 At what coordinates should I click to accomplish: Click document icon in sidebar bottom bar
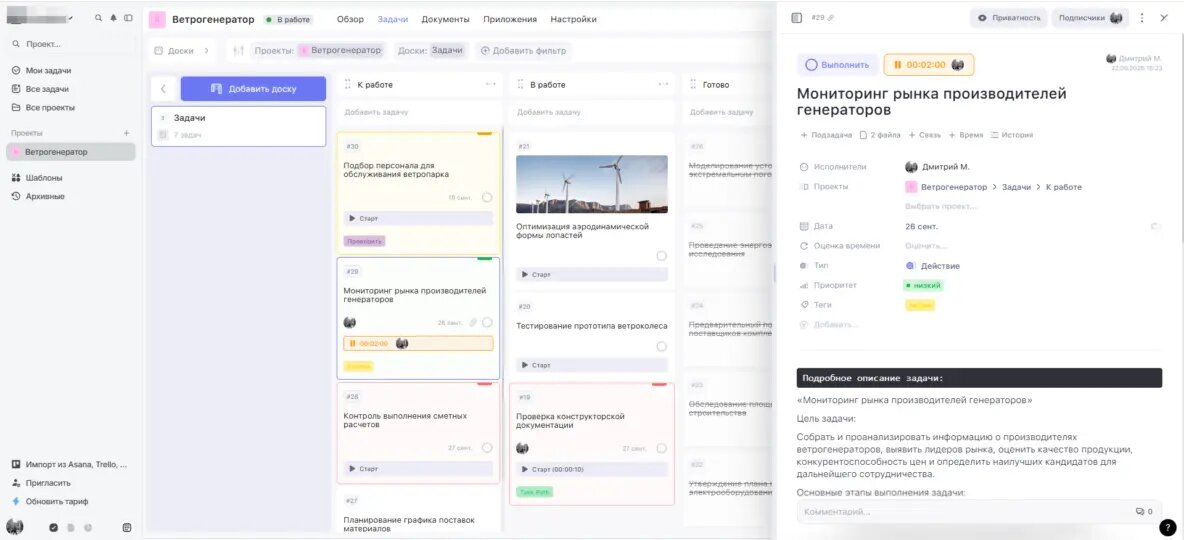tap(71, 528)
